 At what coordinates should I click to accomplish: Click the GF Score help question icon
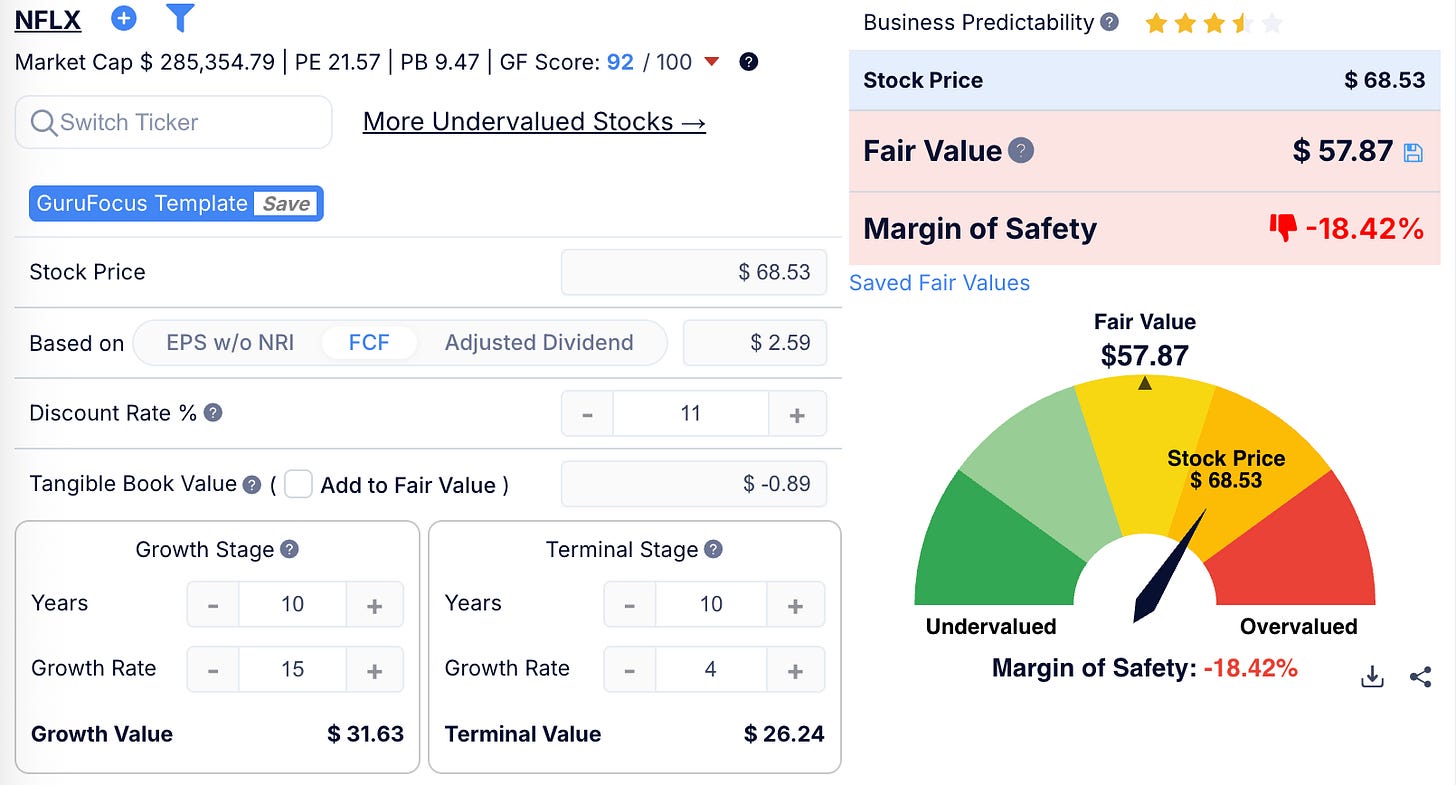pyautogui.click(x=748, y=62)
